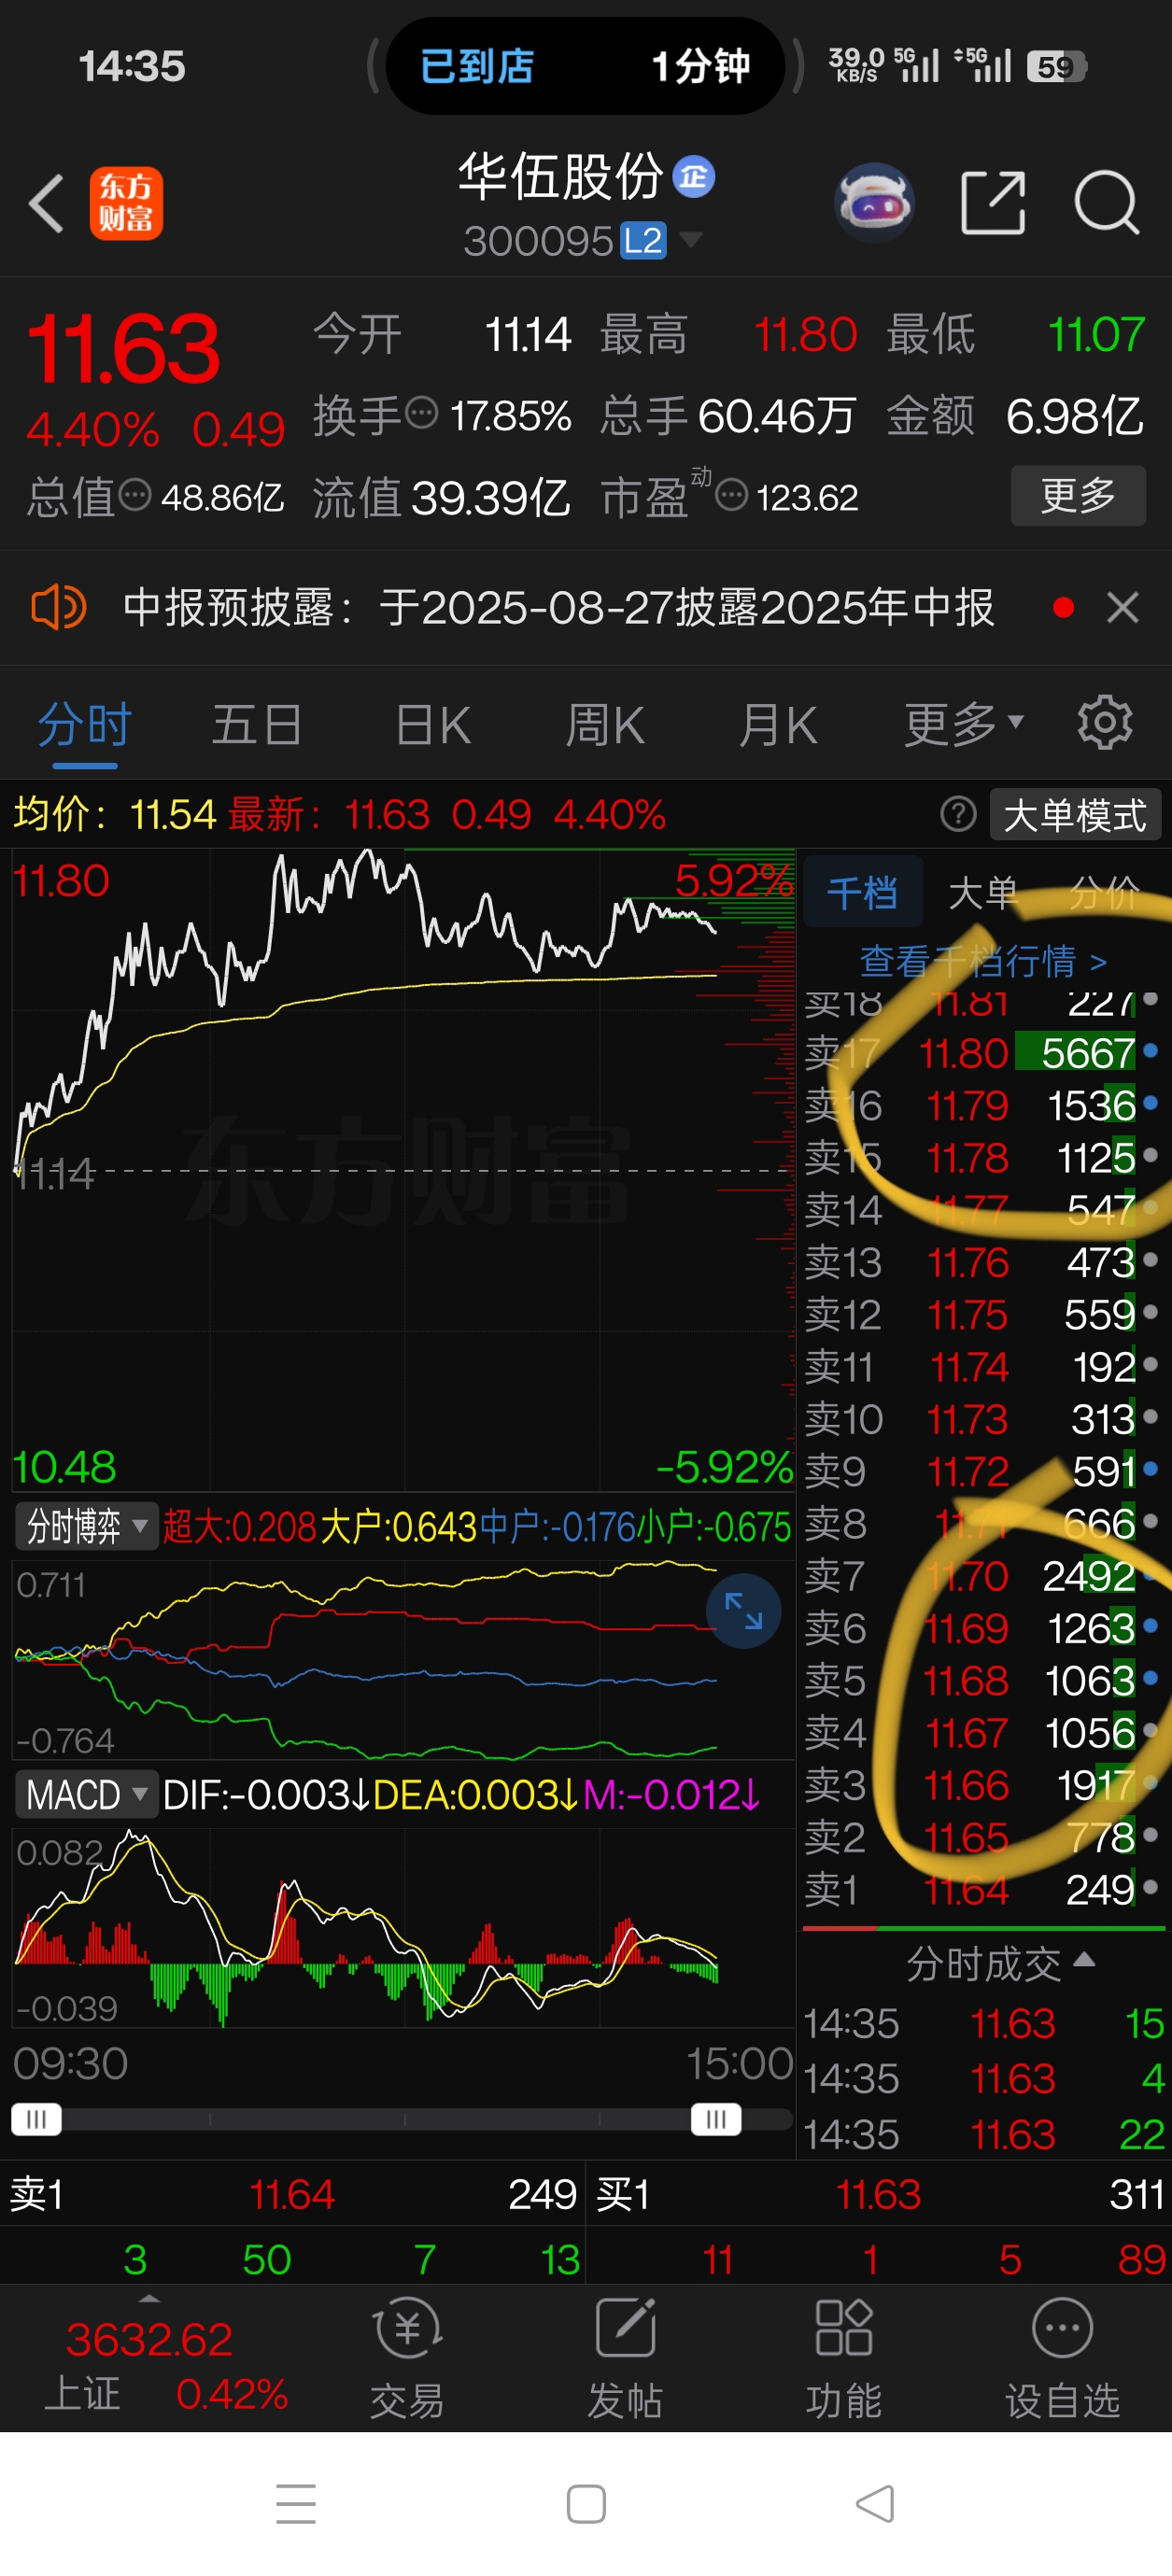Select the 大单 tab
Viewport: 1172px width, 2576px height.
pyautogui.click(x=983, y=892)
